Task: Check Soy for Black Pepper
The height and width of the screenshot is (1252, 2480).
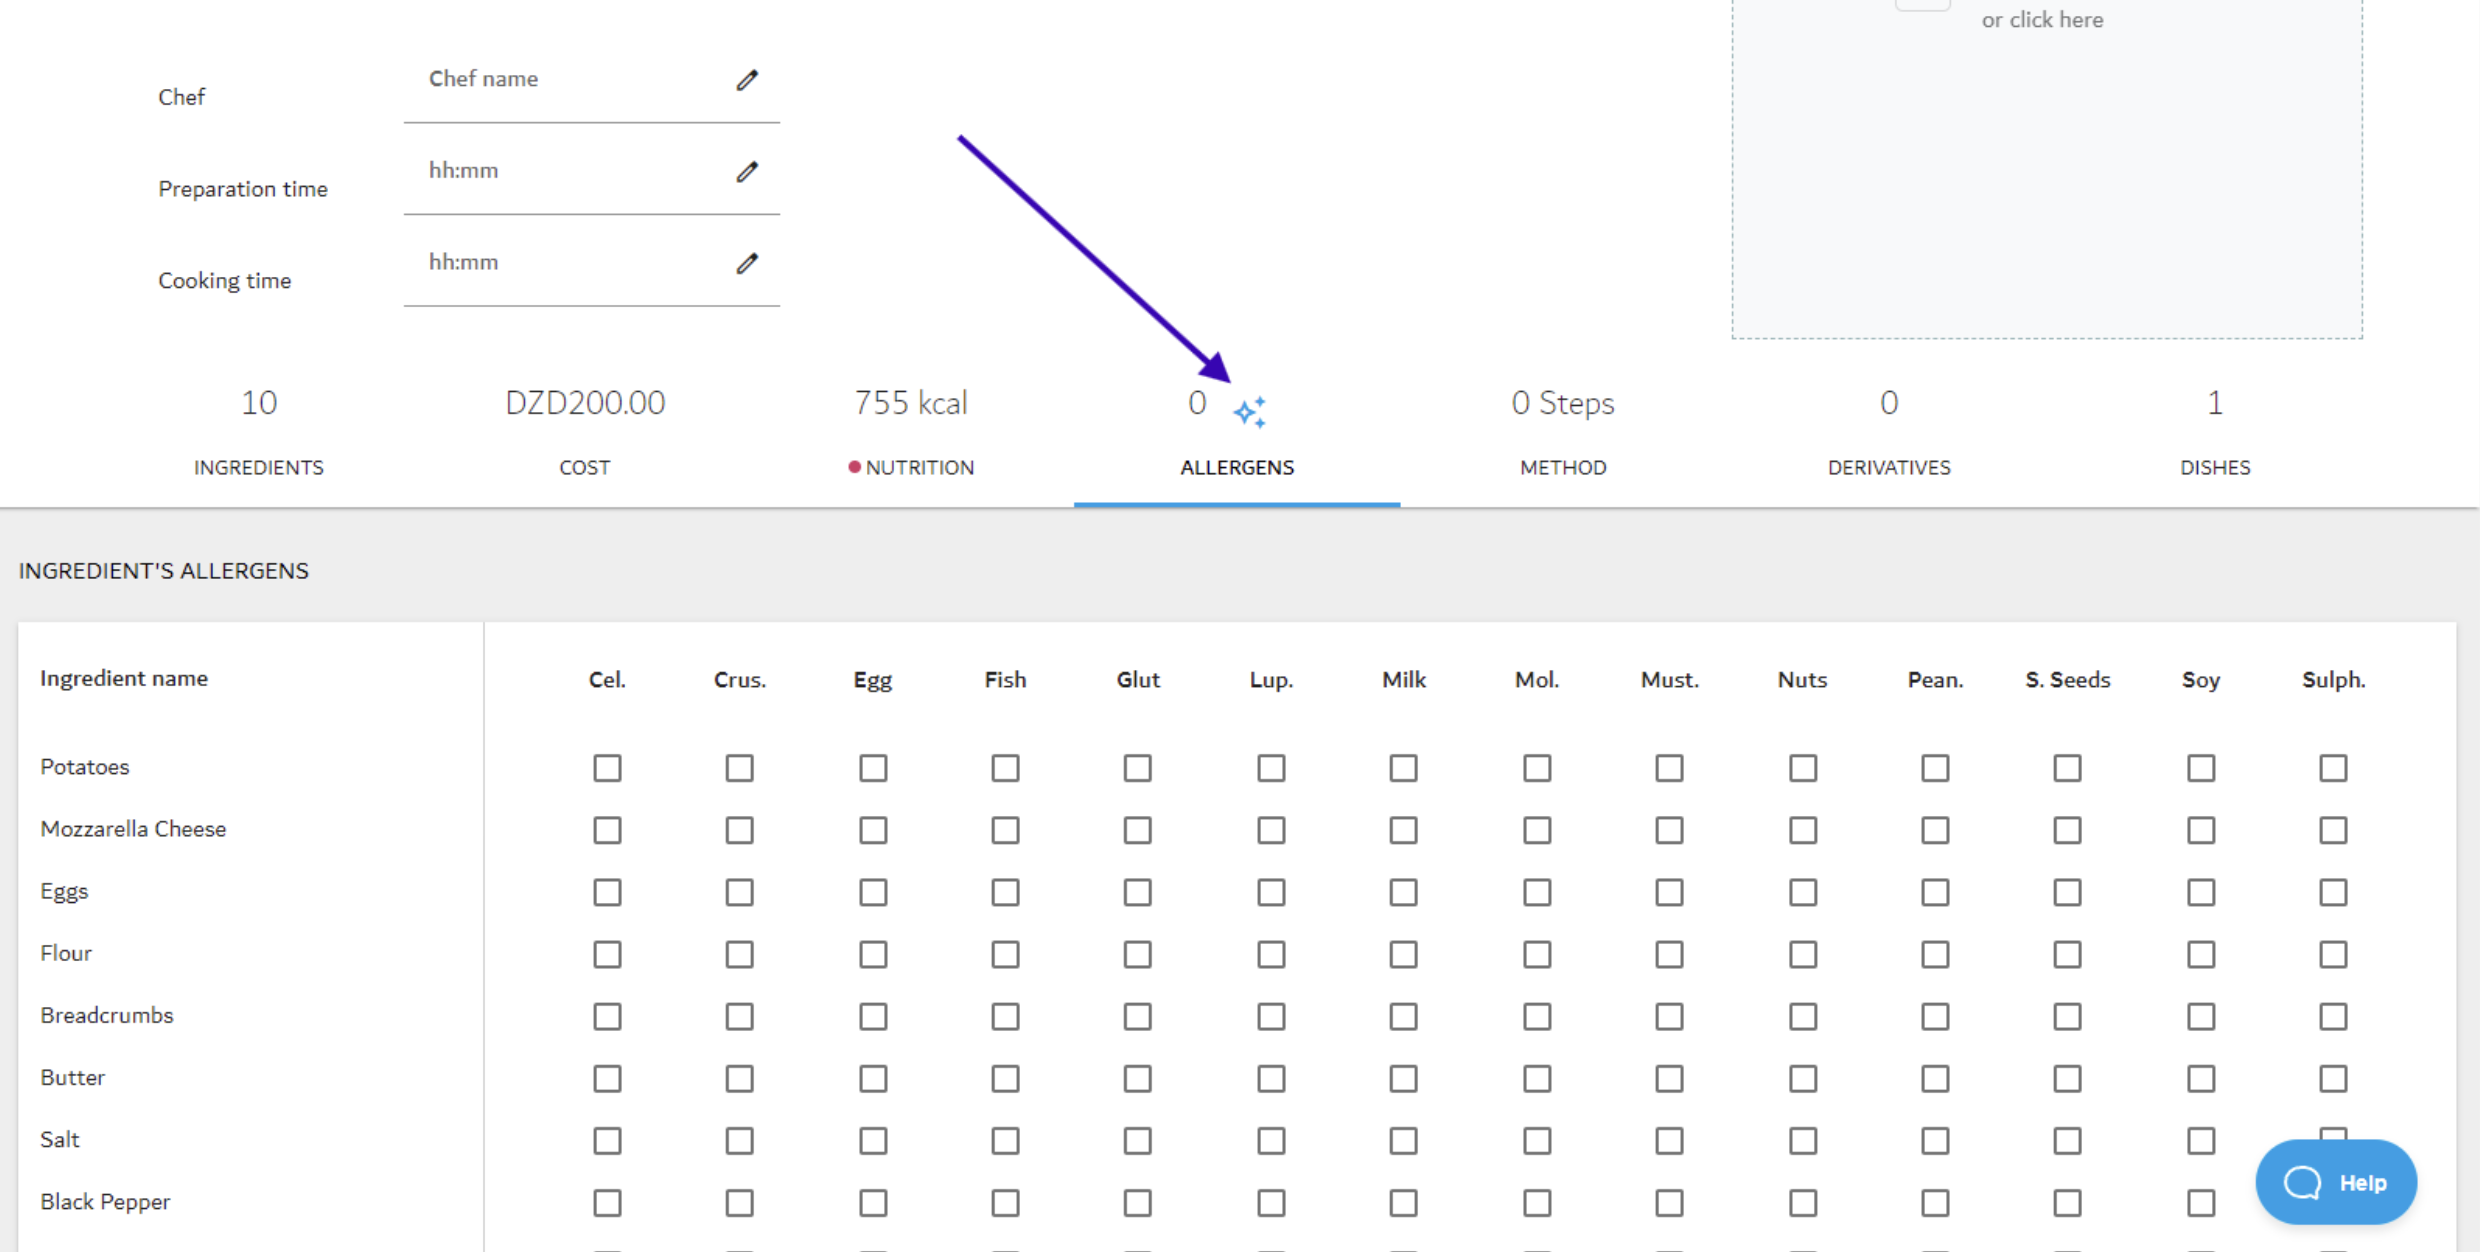Action: coord(2201,1202)
